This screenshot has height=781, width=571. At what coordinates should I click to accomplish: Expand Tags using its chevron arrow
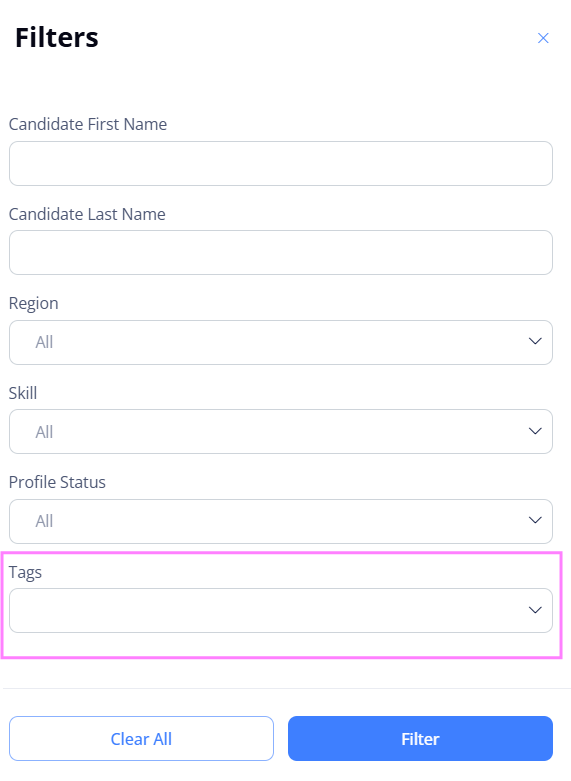pyautogui.click(x=535, y=610)
